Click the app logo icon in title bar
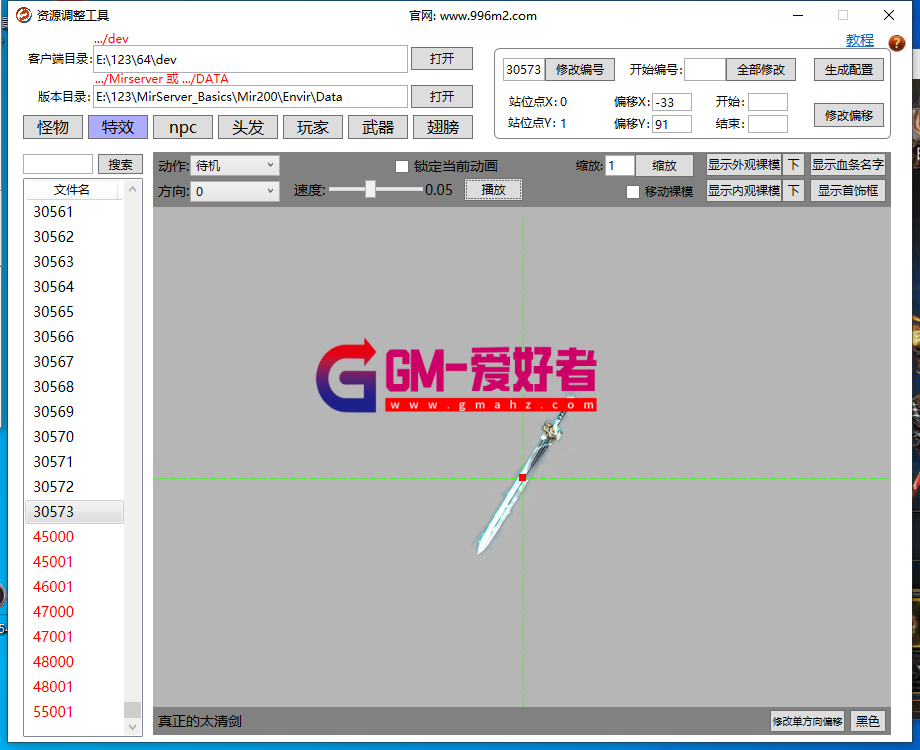The image size is (920, 750). [23, 15]
